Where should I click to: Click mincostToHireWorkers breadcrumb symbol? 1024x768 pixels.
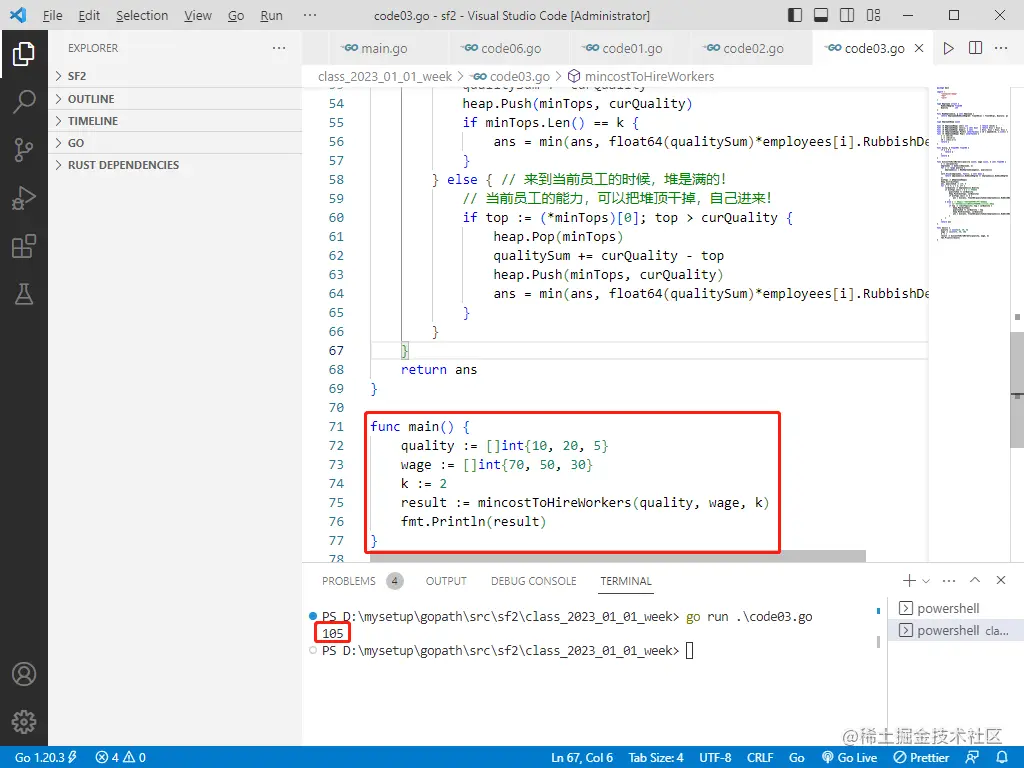click(641, 76)
